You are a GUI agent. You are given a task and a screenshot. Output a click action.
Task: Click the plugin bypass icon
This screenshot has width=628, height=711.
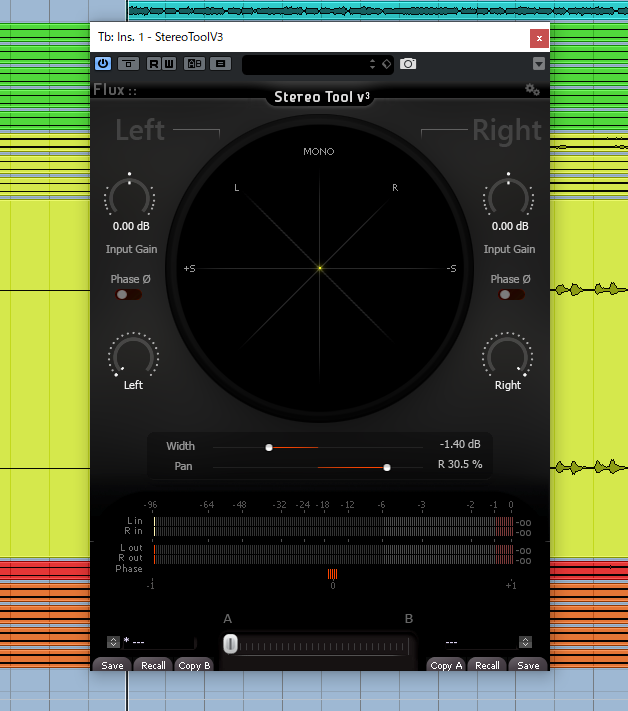[129, 63]
